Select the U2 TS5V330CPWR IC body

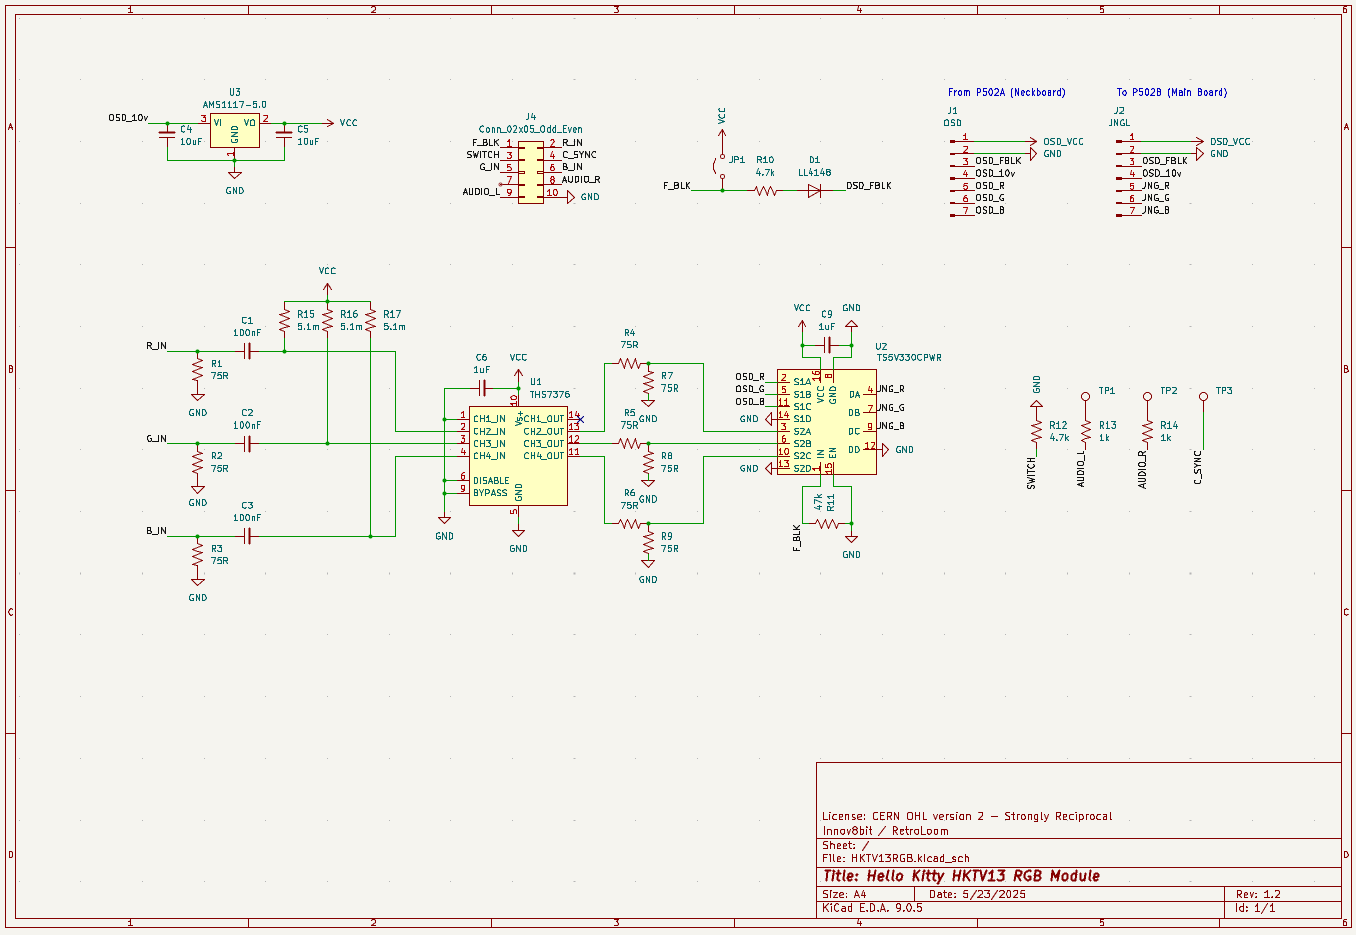point(827,424)
